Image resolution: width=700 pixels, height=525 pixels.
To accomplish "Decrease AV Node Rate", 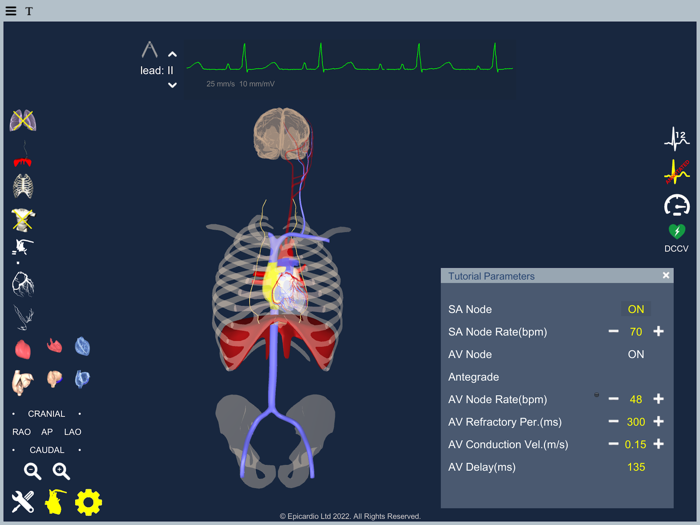I will pyautogui.click(x=613, y=399).
